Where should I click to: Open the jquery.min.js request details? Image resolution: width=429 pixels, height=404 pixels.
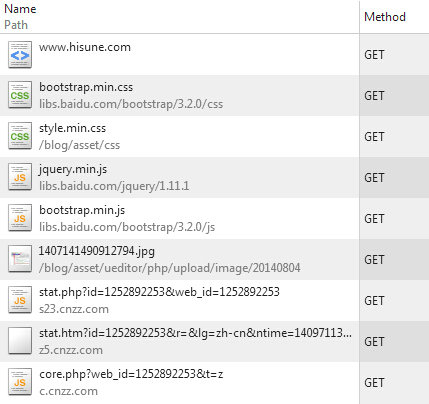point(214,177)
